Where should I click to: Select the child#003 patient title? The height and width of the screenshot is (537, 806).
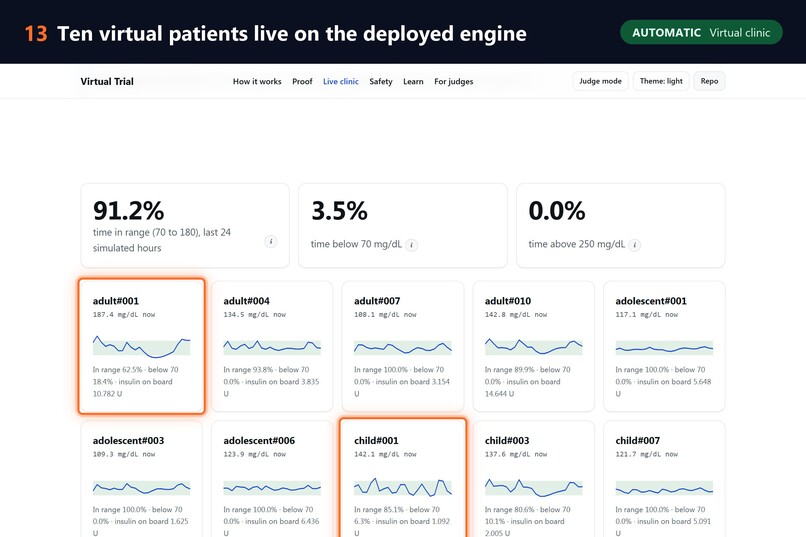coord(507,440)
